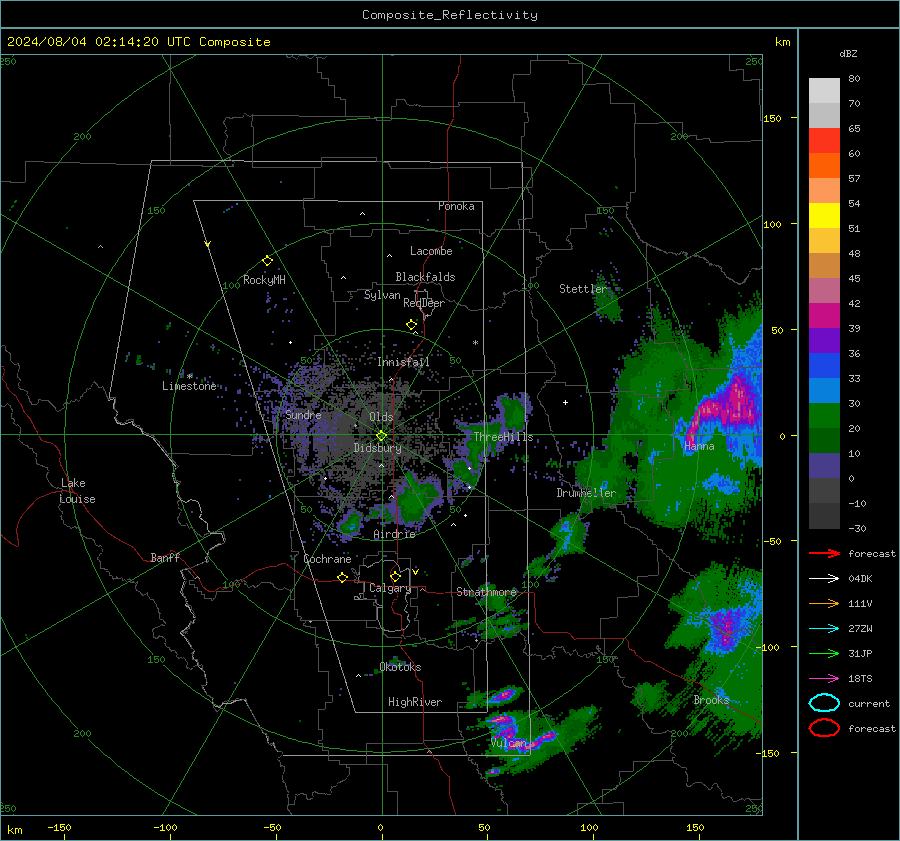Click the Composite_Reflectivity title
The width and height of the screenshot is (900, 841).
click(x=450, y=15)
